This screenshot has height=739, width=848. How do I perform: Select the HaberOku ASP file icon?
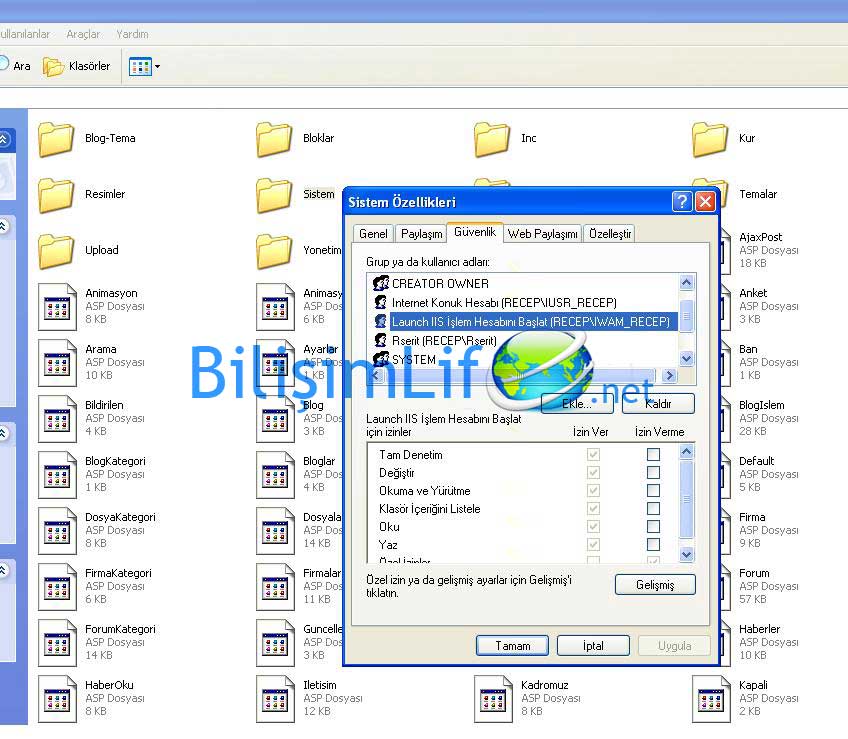[57, 698]
